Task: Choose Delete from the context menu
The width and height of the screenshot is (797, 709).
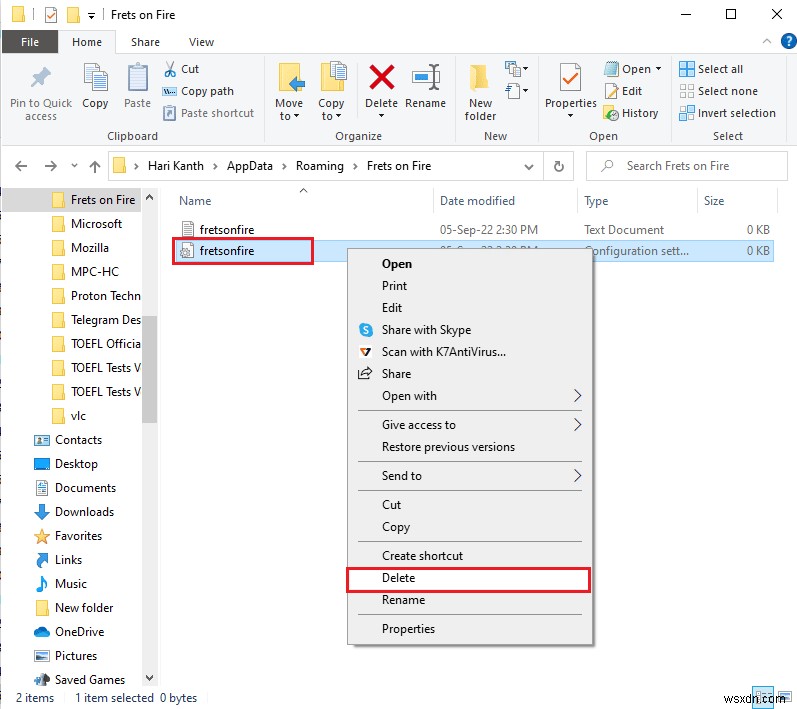Action: (x=468, y=578)
